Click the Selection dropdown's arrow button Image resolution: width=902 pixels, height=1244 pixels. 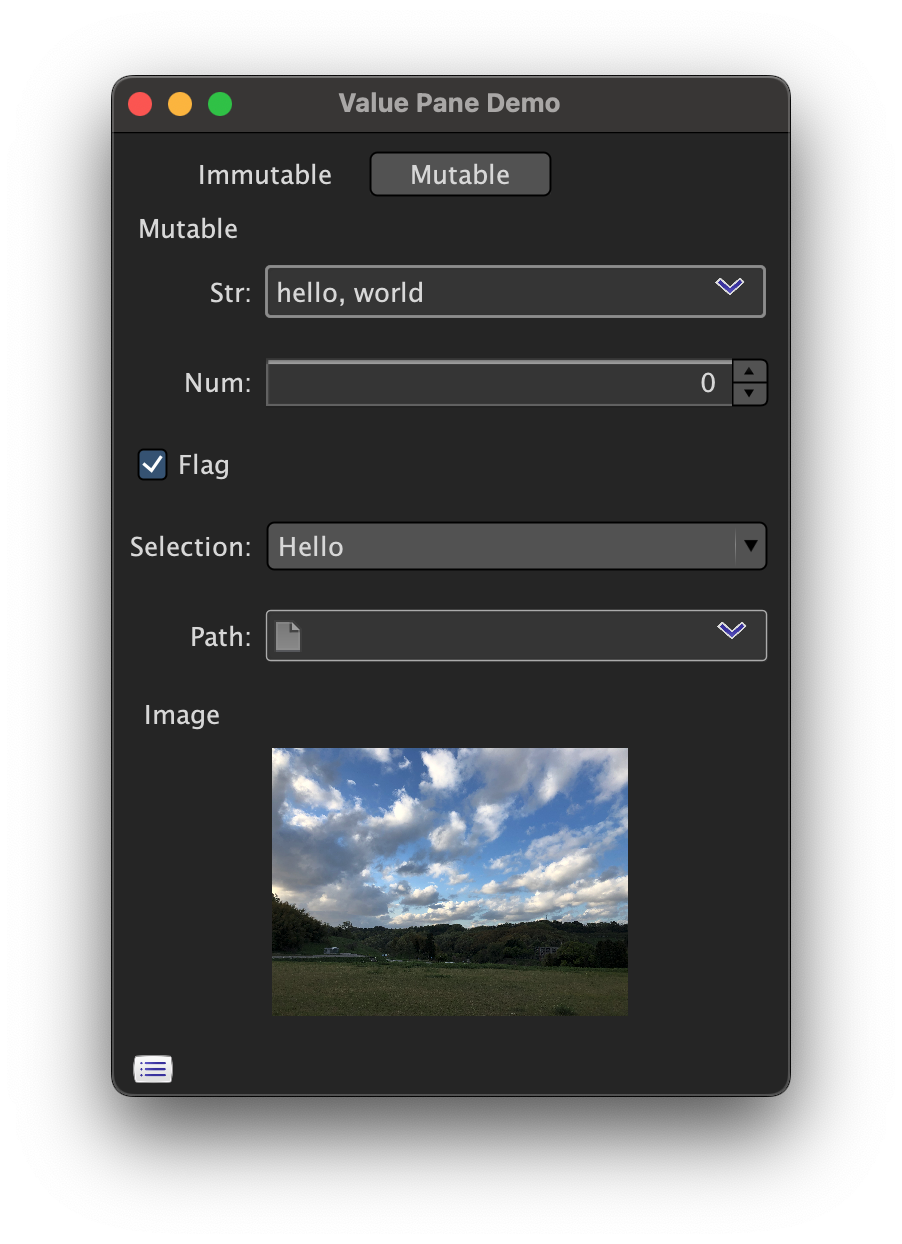pyautogui.click(x=750, y=546)
